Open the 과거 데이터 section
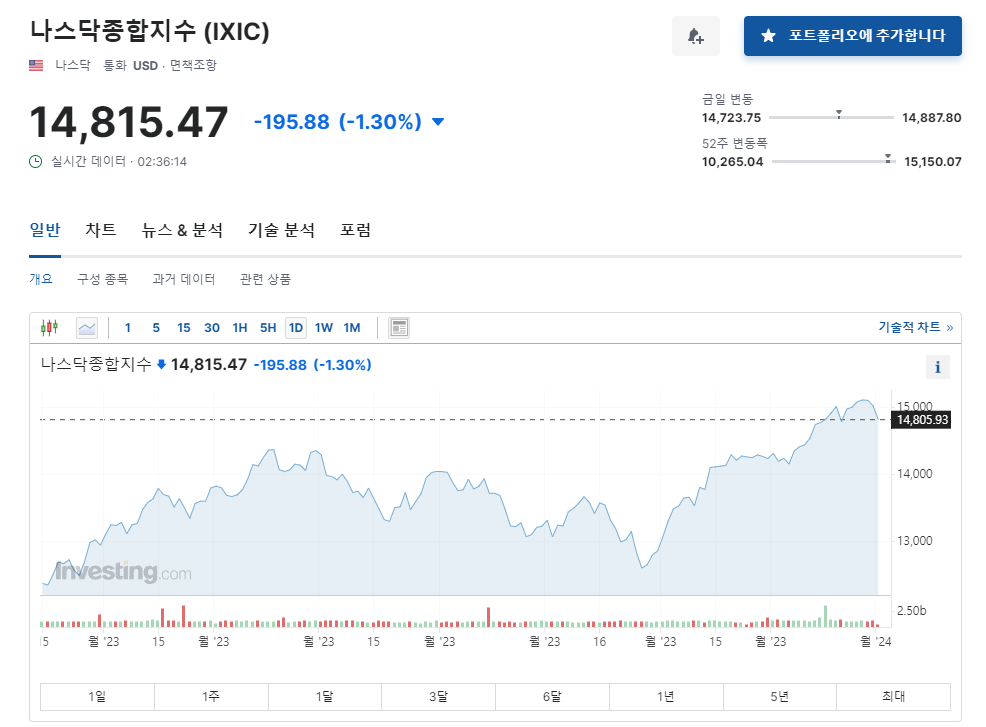The width and height of the screenshot is (986, 727). click(x=183, y=280)
